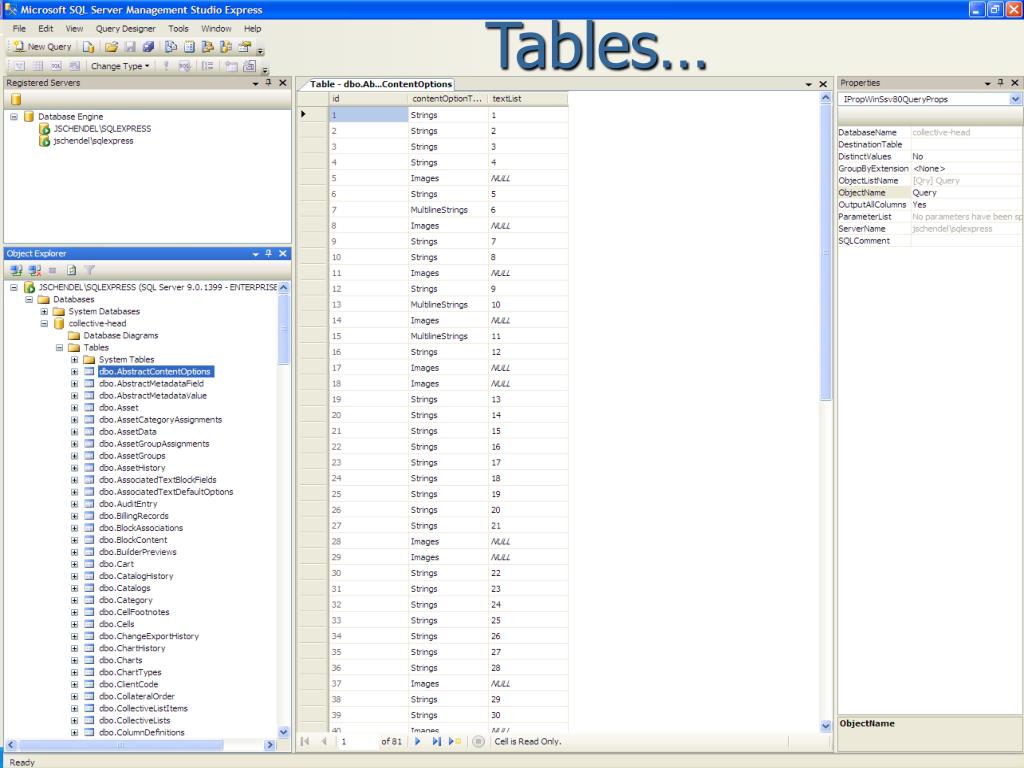1024x768 pixels.
Task: Click the Add Group By icon
Action: 207,66
